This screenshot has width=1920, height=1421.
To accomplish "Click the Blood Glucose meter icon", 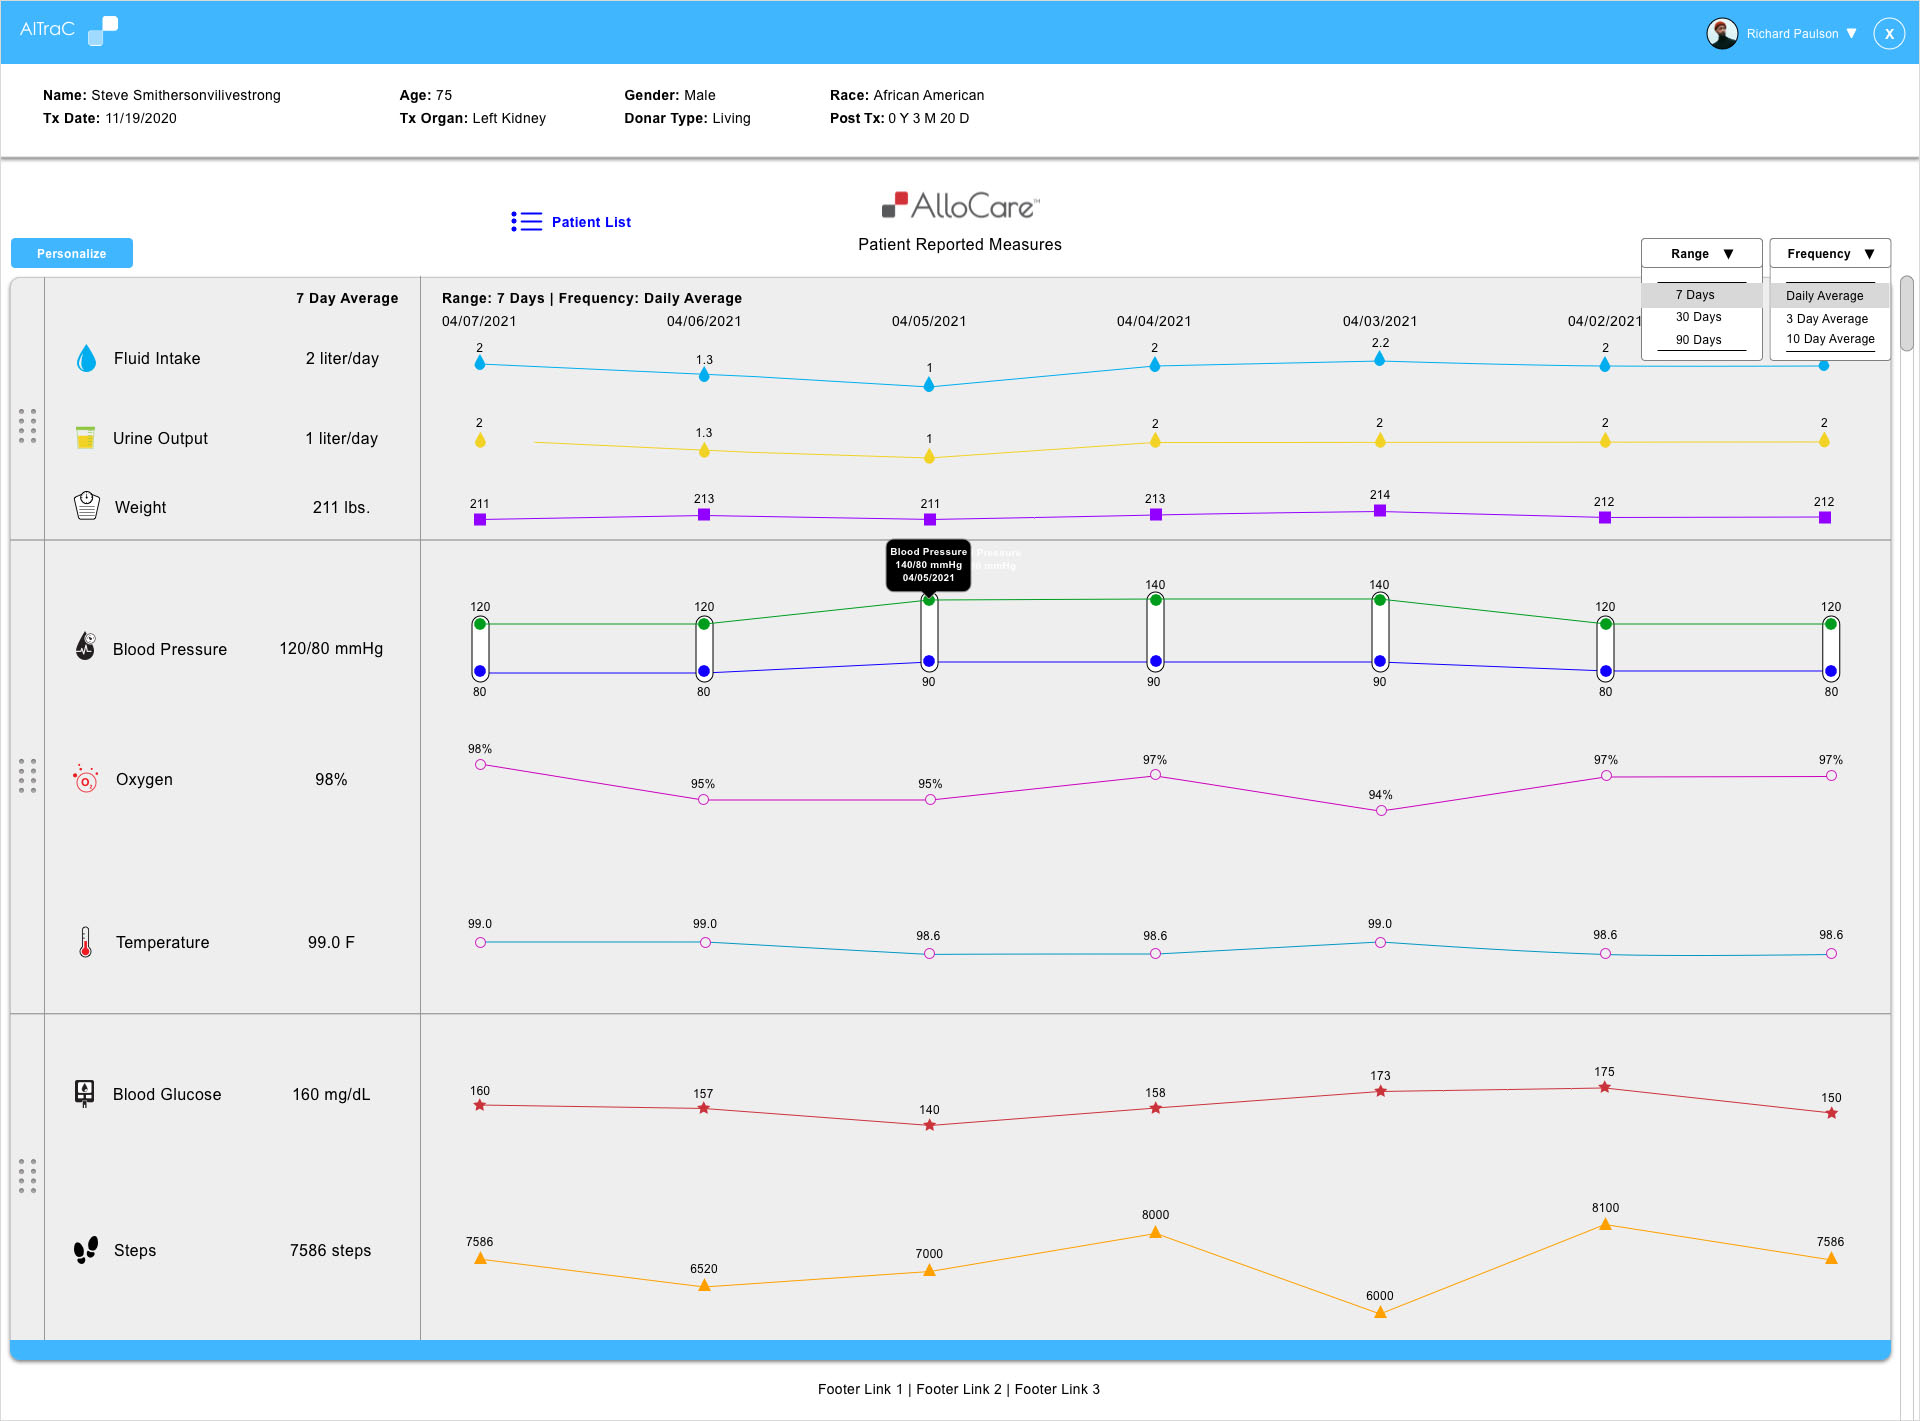I will coord(85,1093).
